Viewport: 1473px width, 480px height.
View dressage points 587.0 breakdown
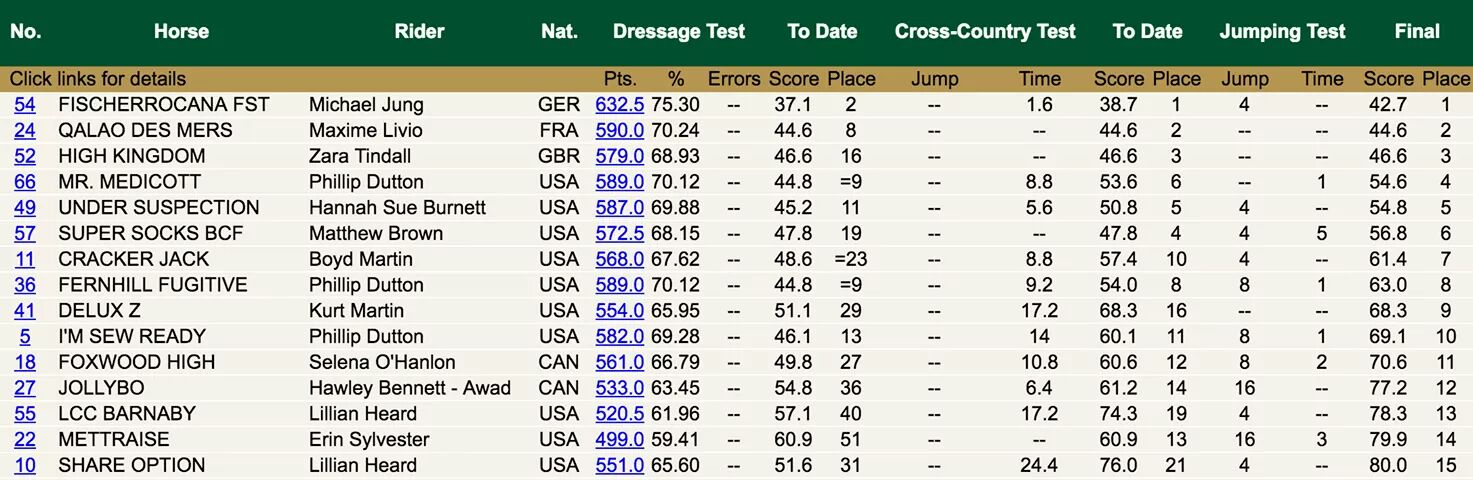[x=619, y=208]
